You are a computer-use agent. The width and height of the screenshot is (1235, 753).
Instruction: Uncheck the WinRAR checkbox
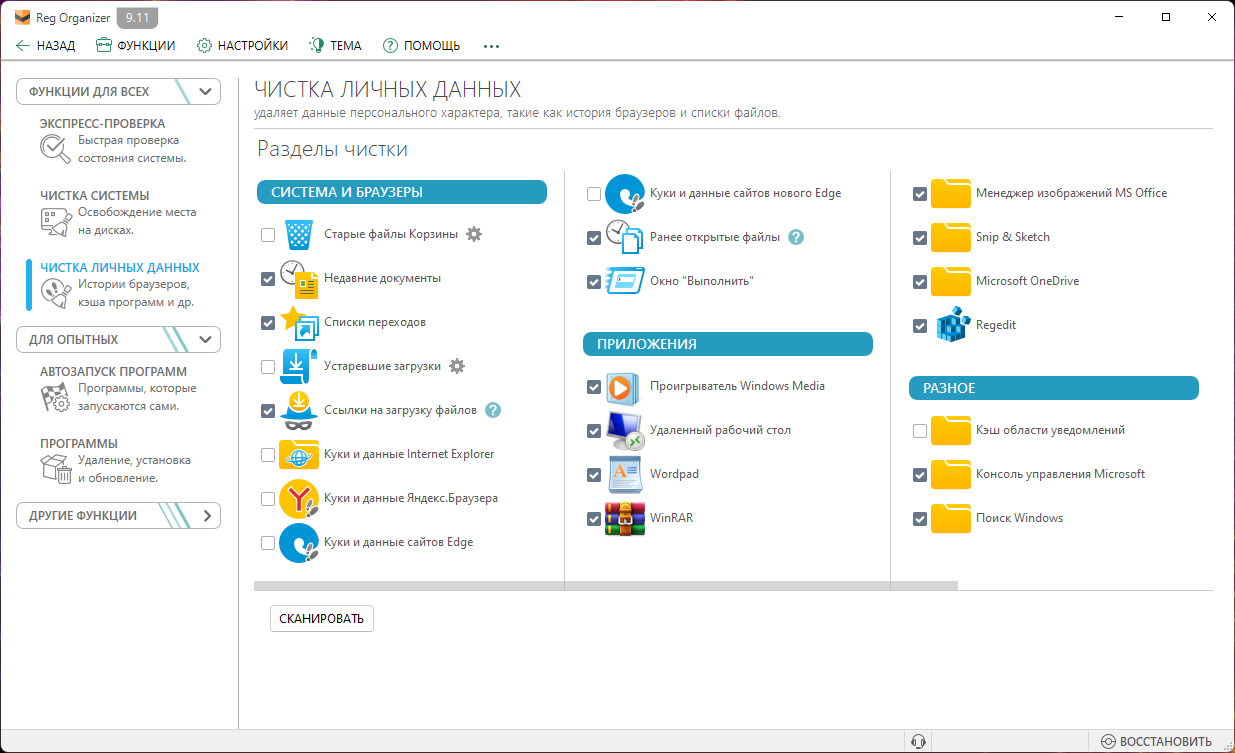594,519
